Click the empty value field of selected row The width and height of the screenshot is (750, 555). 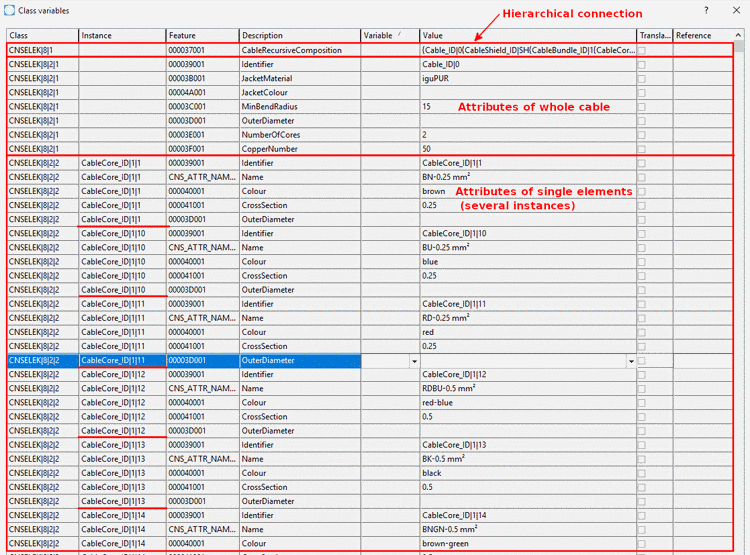pos(523,361)
